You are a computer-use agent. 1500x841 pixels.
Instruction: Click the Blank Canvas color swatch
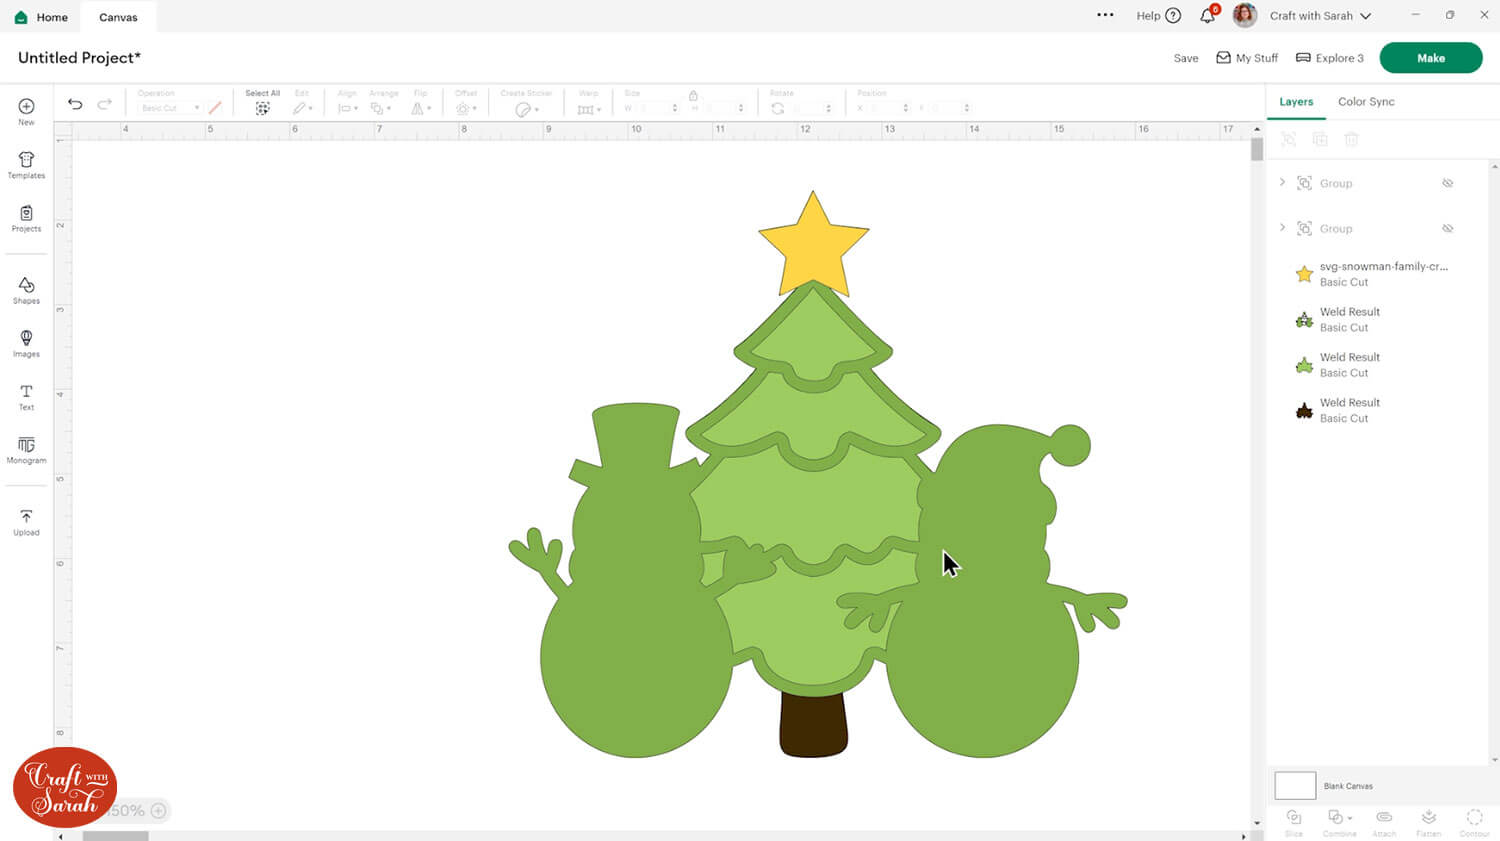pyautogui.click(x=1295, y=786)
